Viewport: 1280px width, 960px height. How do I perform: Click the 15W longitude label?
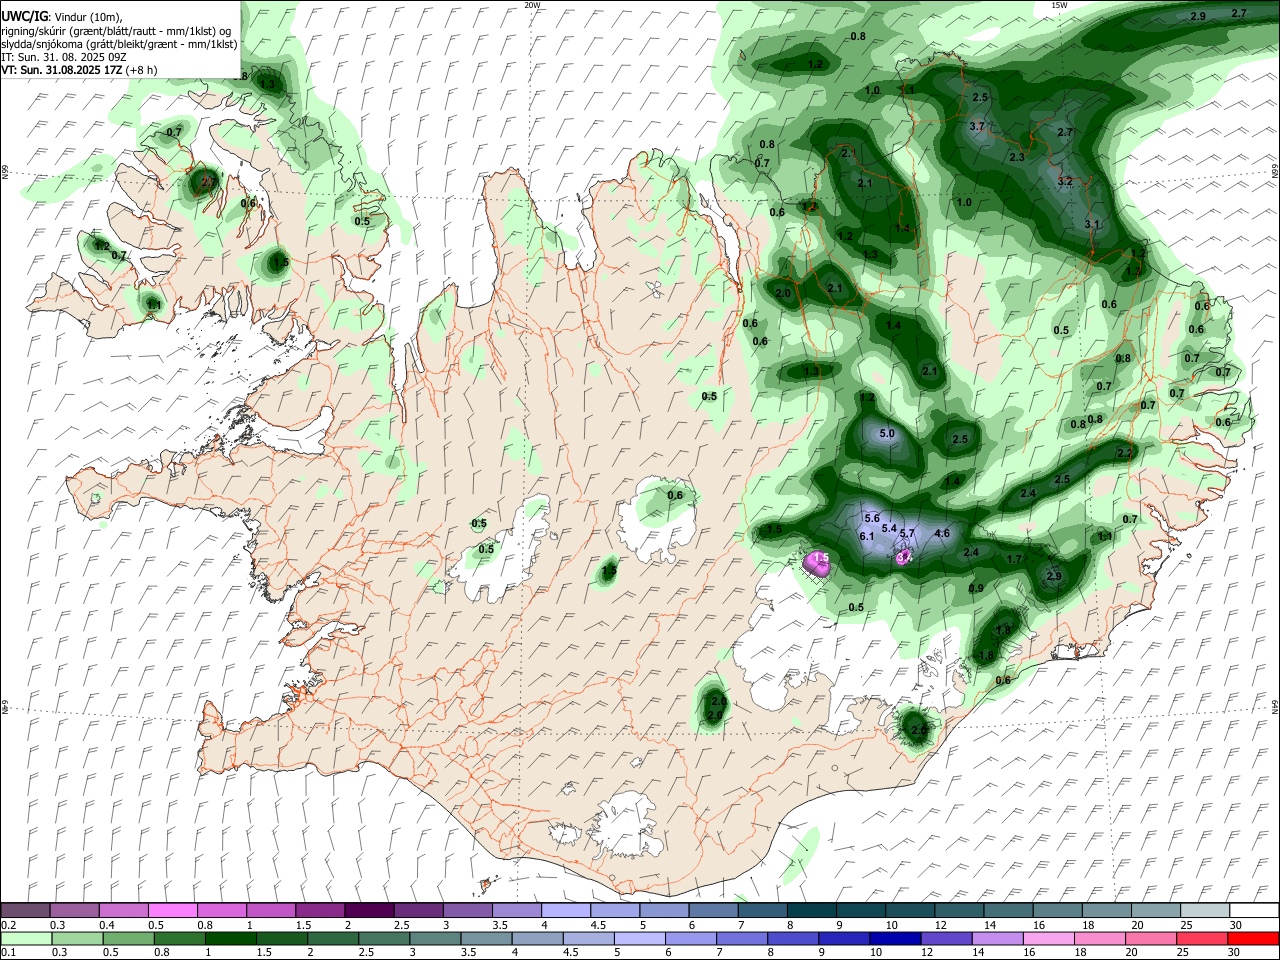click(x=1059, y=5)
